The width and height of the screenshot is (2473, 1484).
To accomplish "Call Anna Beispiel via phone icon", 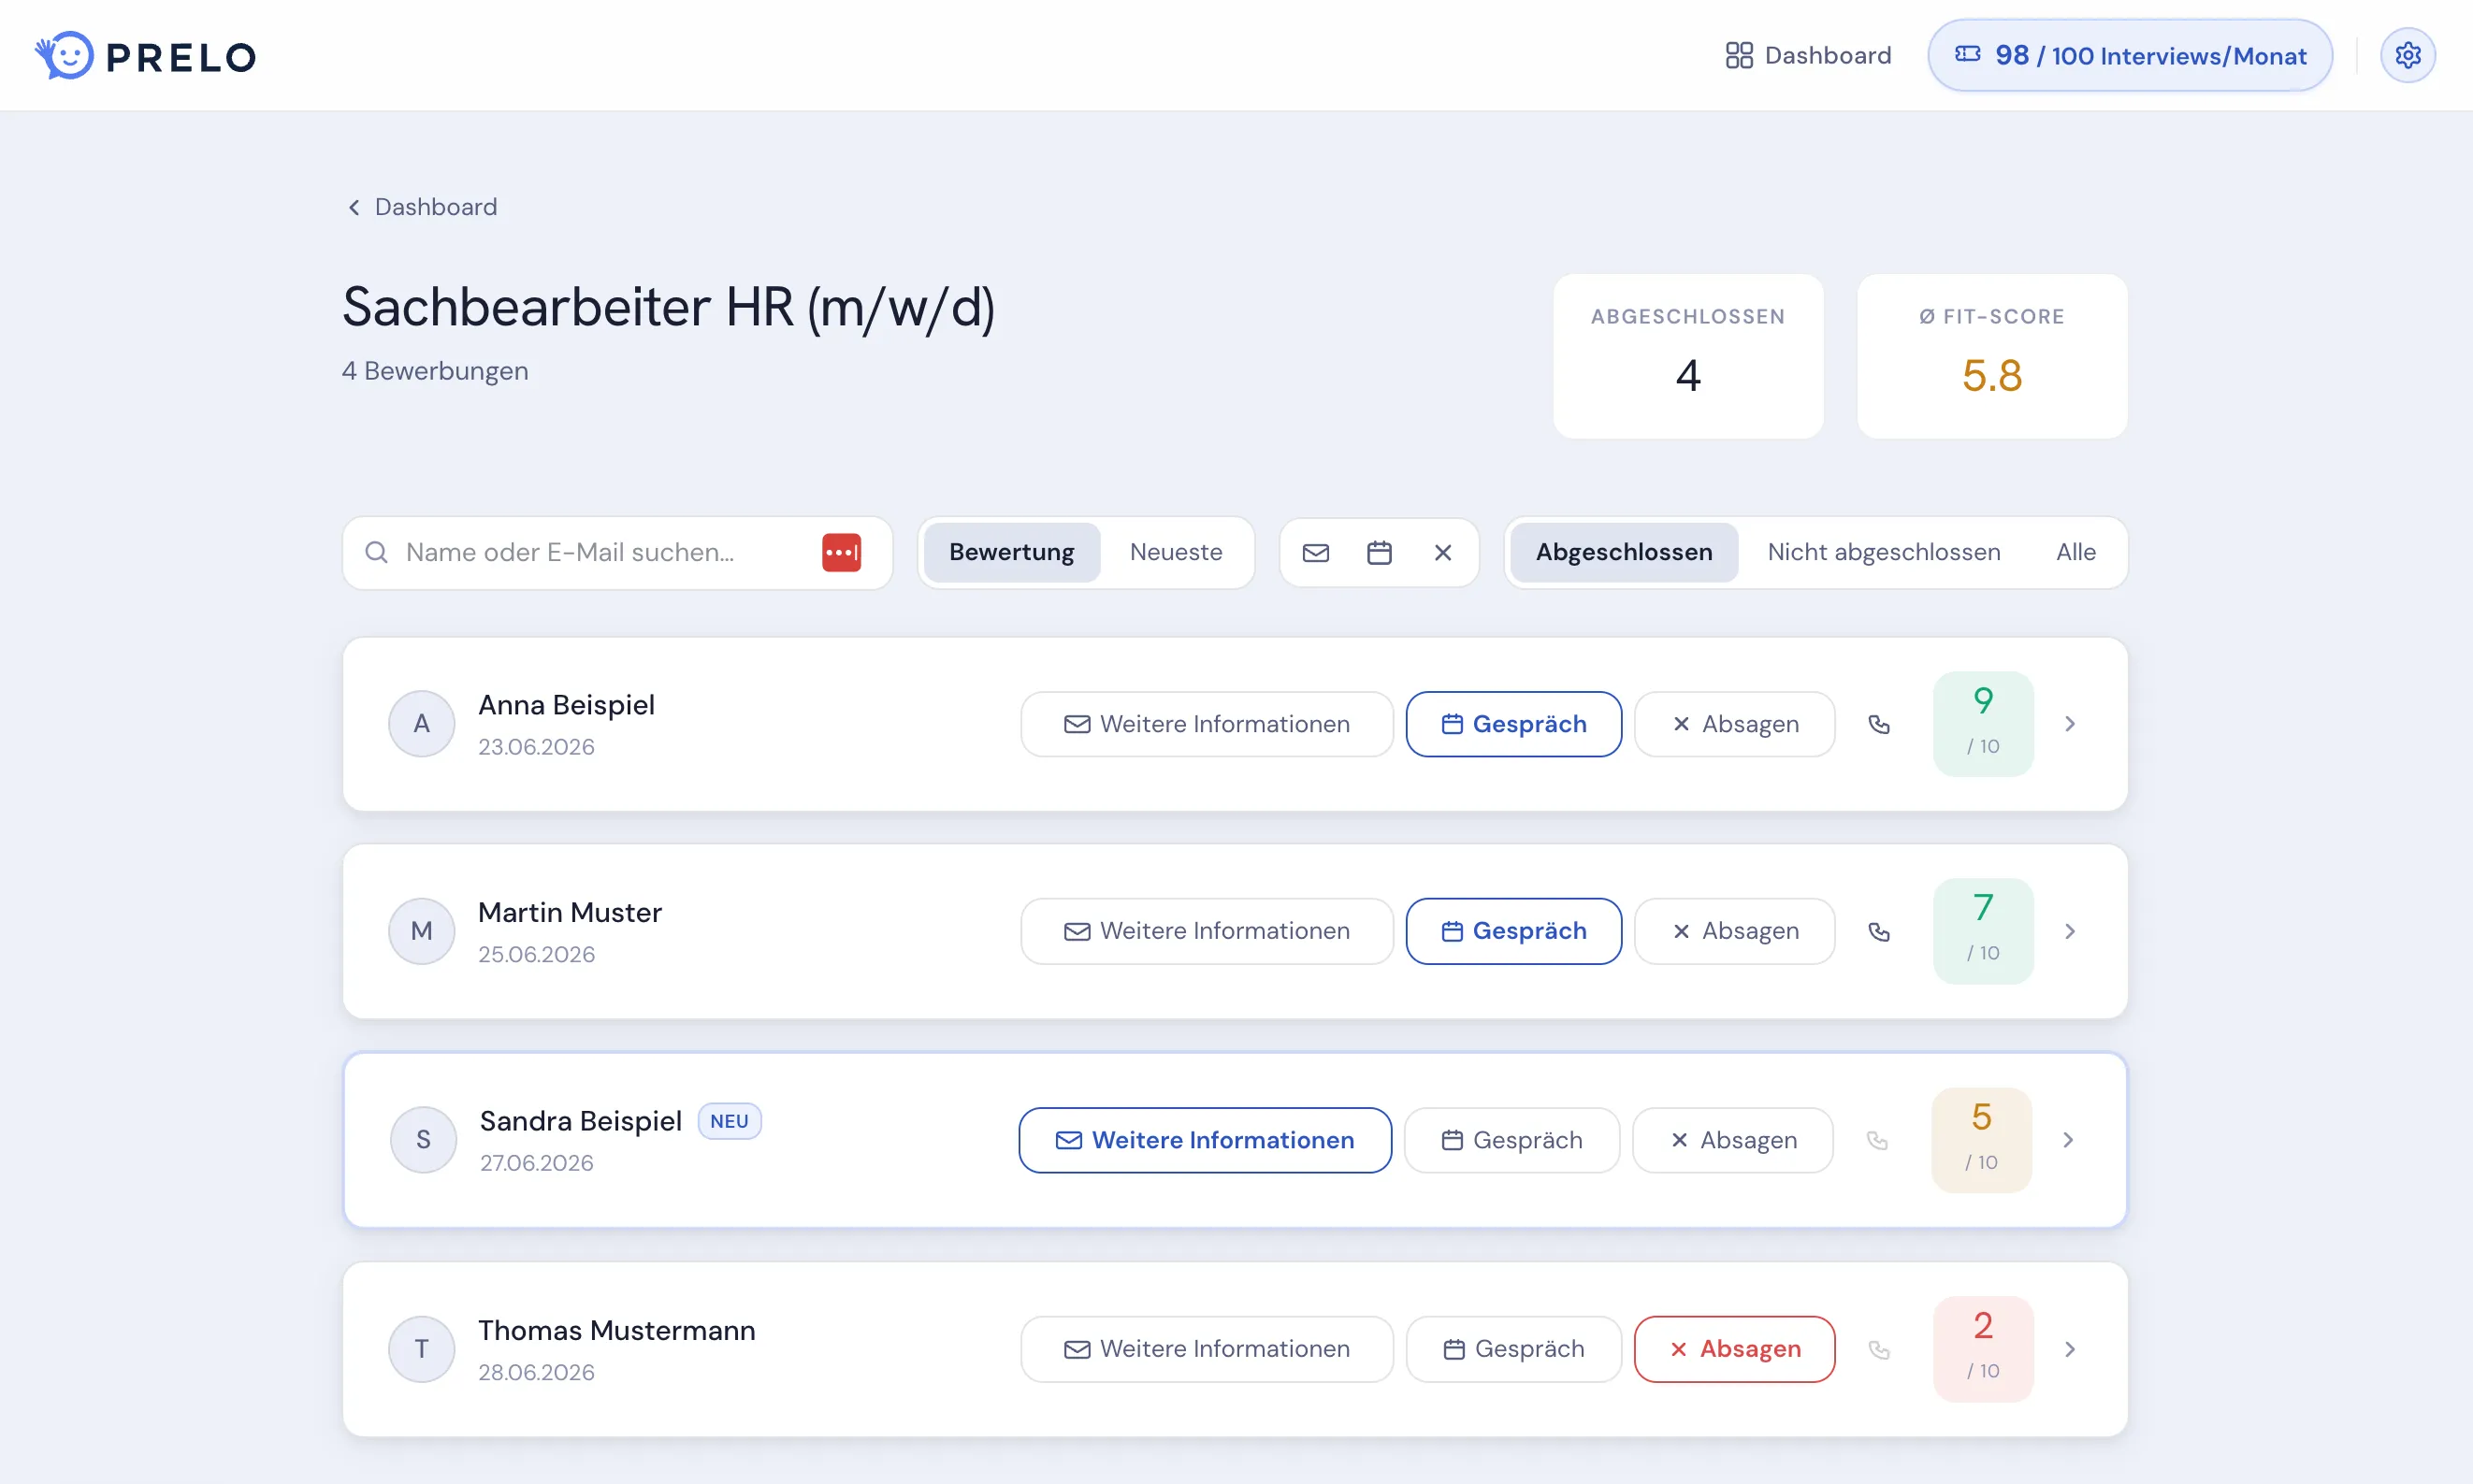I will click(x=1879, y=724).
